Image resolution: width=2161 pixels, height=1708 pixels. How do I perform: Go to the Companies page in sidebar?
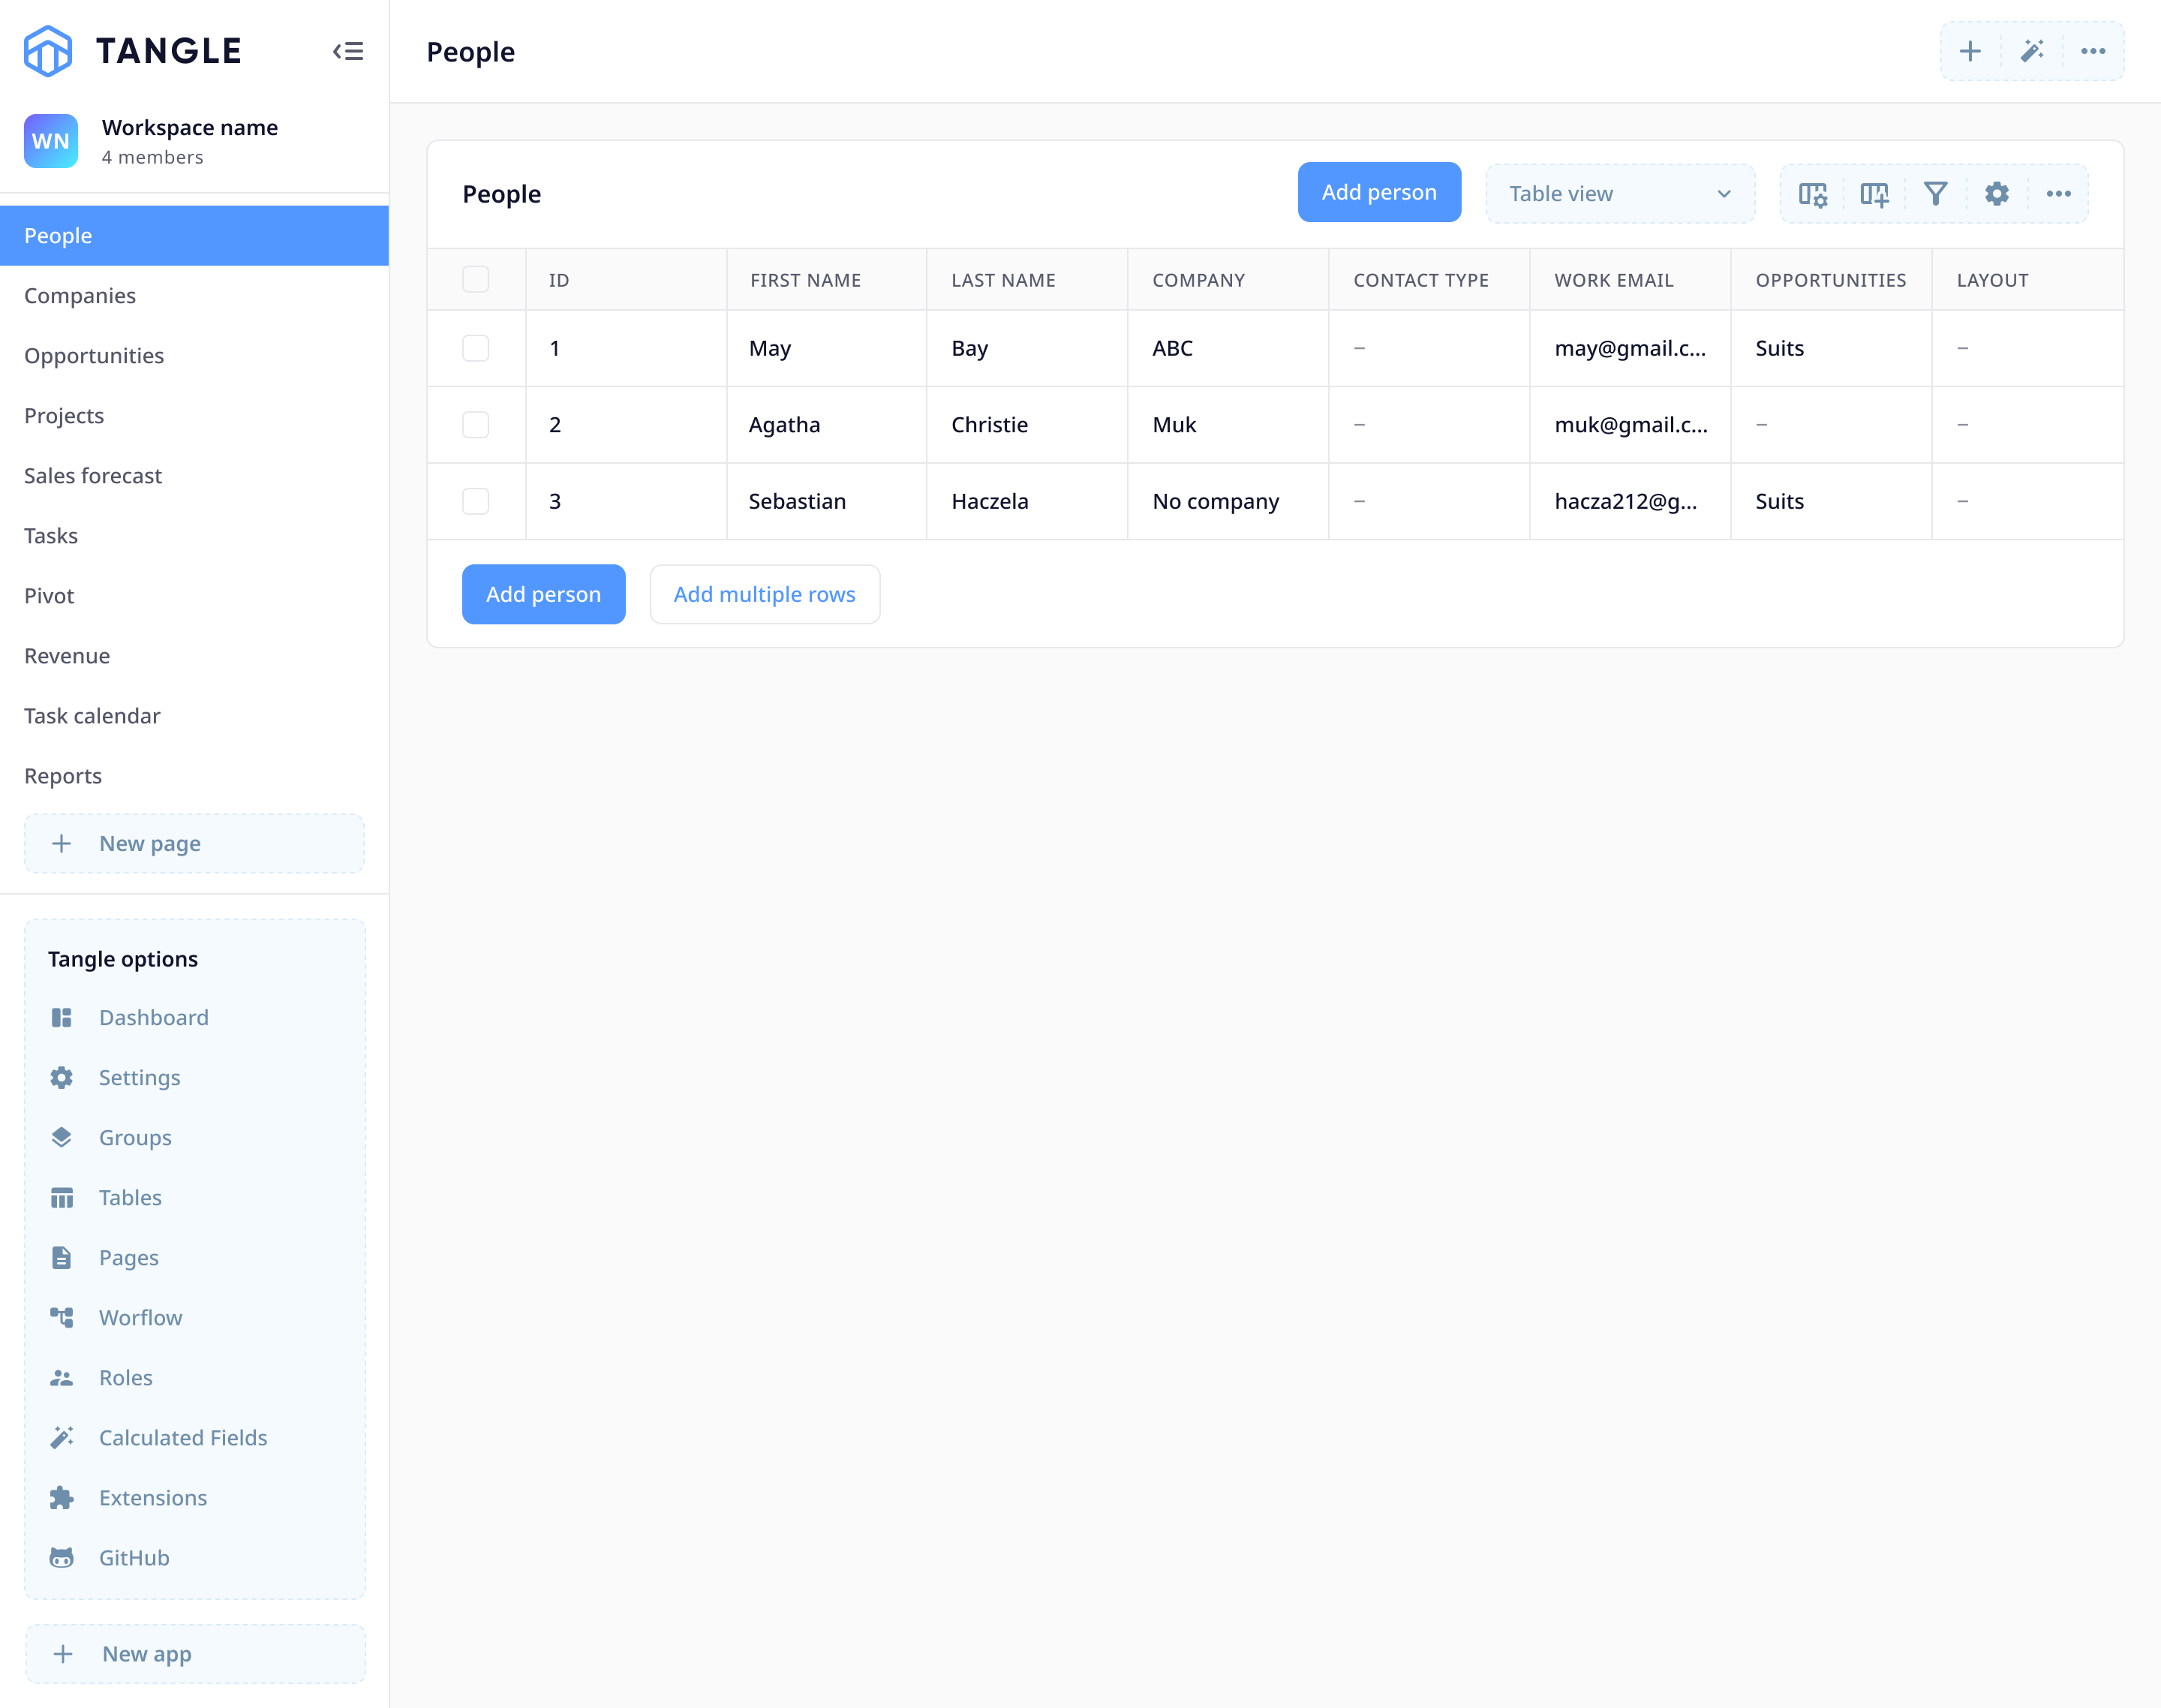point(80,296)
